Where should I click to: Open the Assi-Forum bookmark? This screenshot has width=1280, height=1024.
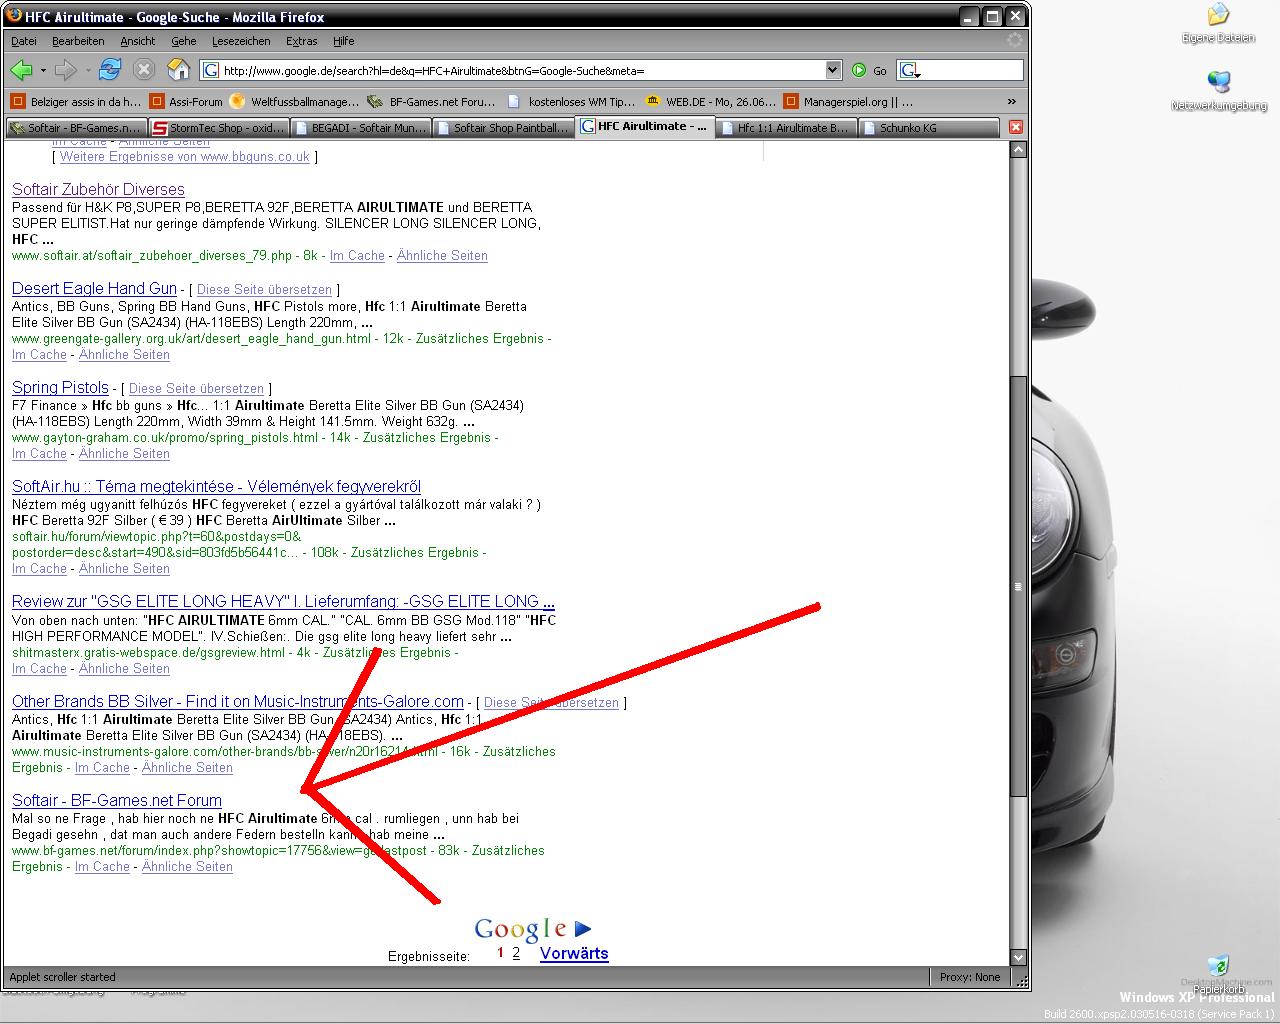(x=186, y=101)
